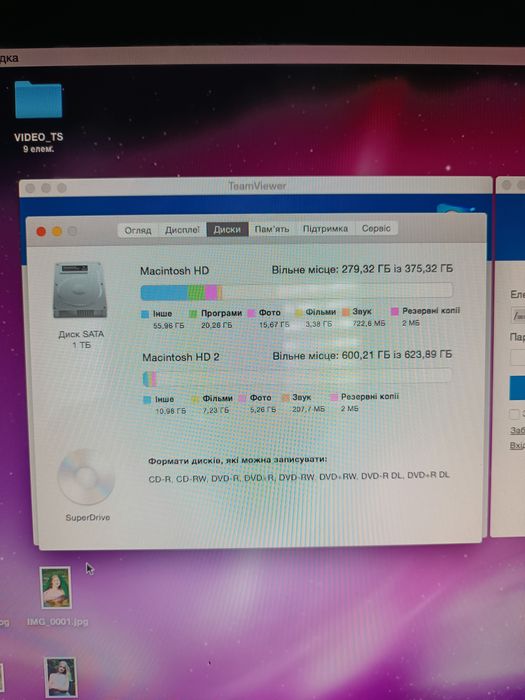This screenshot has width=525, height=700.
Task: Select the SuperDrive disc icon
Action: (x=85, y=477)
